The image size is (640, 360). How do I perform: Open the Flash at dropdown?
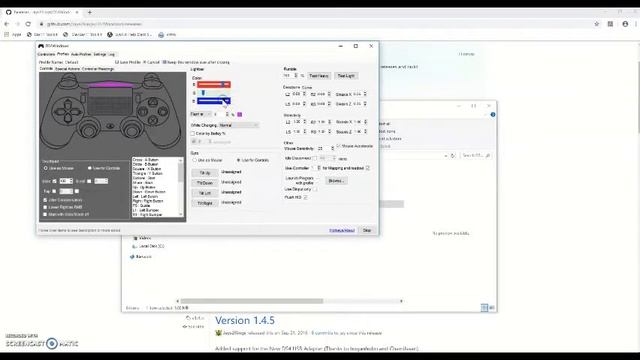(201, 114)
